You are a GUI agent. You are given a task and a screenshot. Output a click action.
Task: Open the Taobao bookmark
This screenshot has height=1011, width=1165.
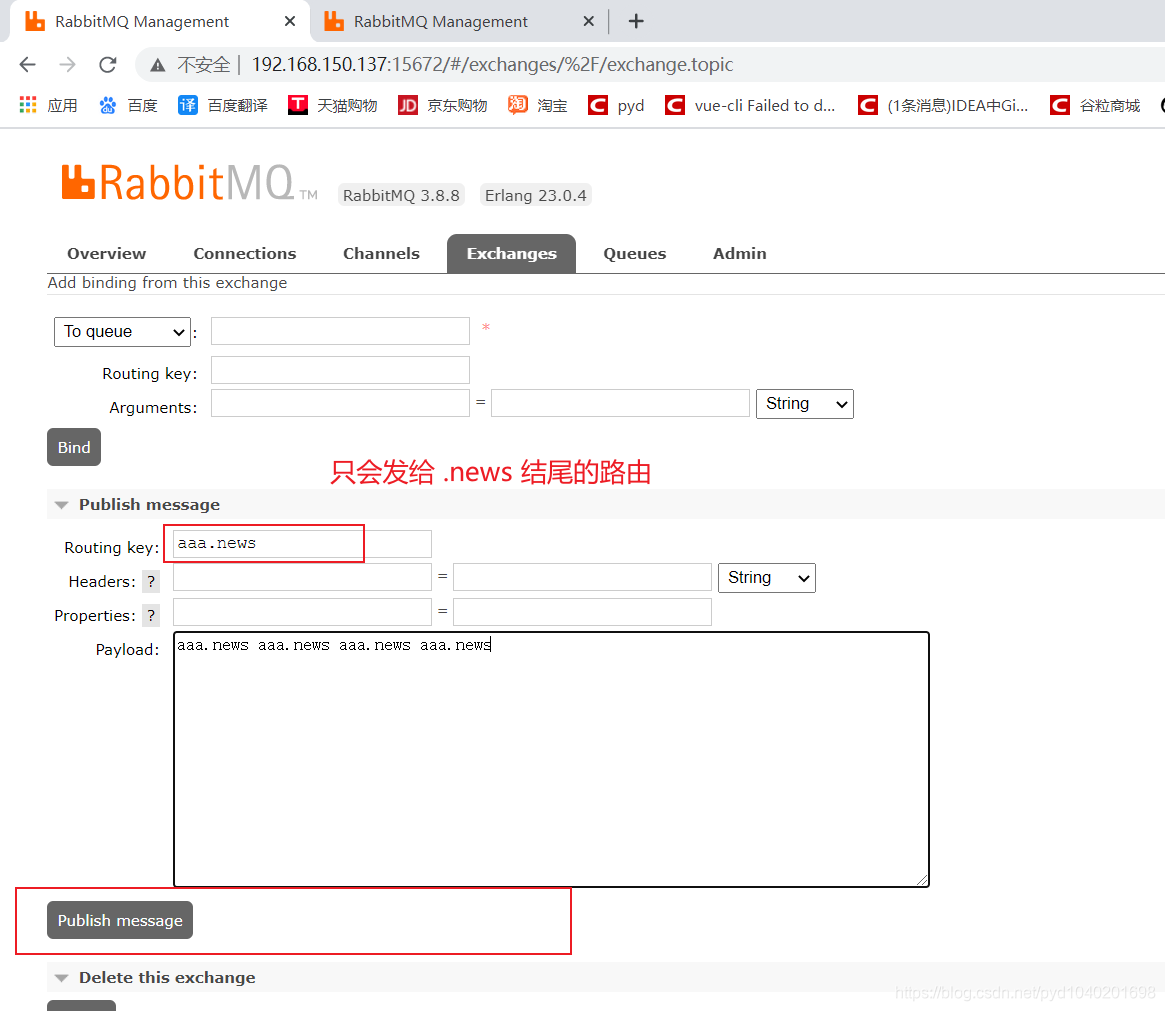[x=537, y=105]
